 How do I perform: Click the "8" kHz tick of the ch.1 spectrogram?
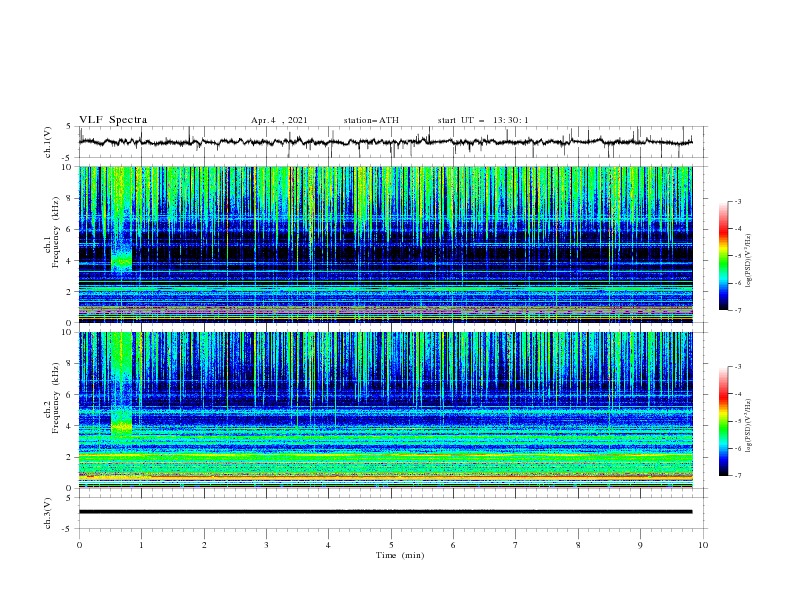[70, 198]
